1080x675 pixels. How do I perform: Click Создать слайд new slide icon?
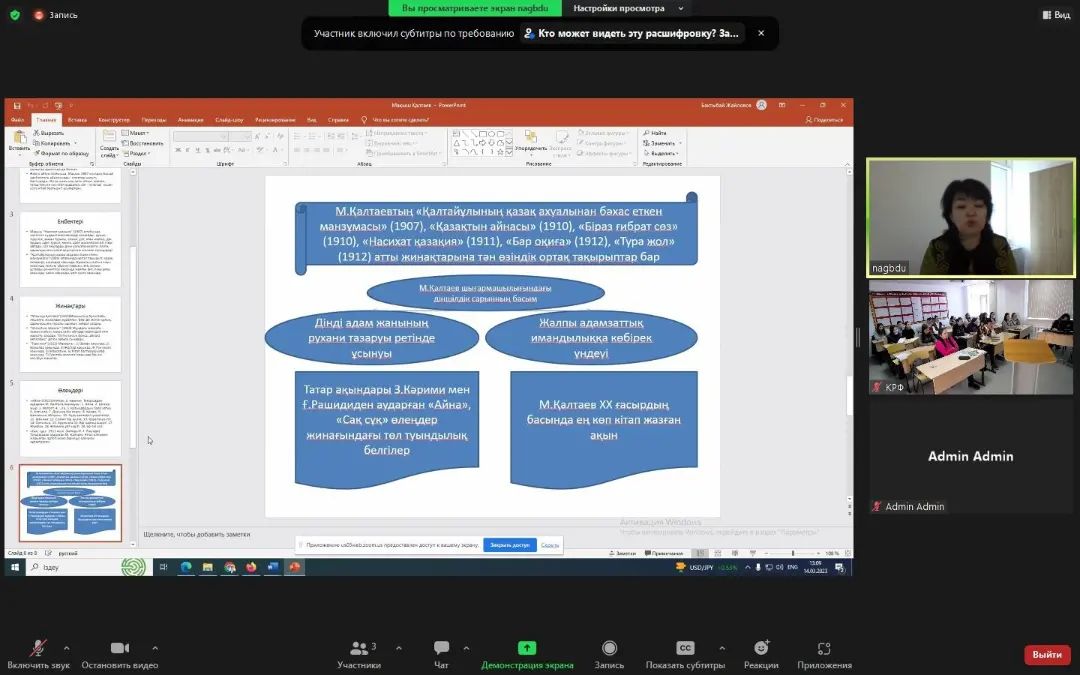[x=109, y=143]
